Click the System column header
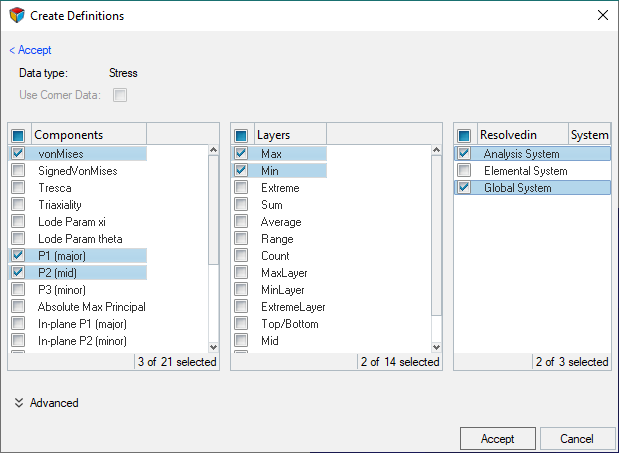 pyautogui.click(x=589, y=135)
